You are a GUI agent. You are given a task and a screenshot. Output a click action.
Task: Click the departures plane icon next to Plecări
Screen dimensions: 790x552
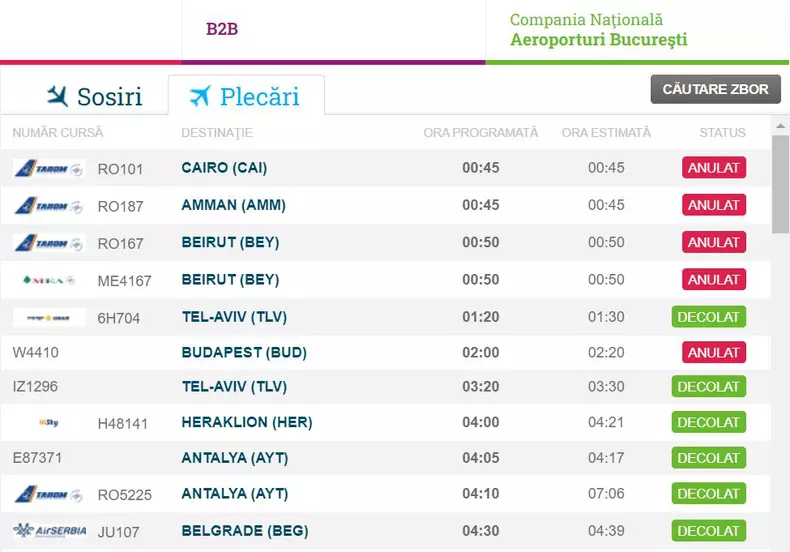click(x=200, y=96)
